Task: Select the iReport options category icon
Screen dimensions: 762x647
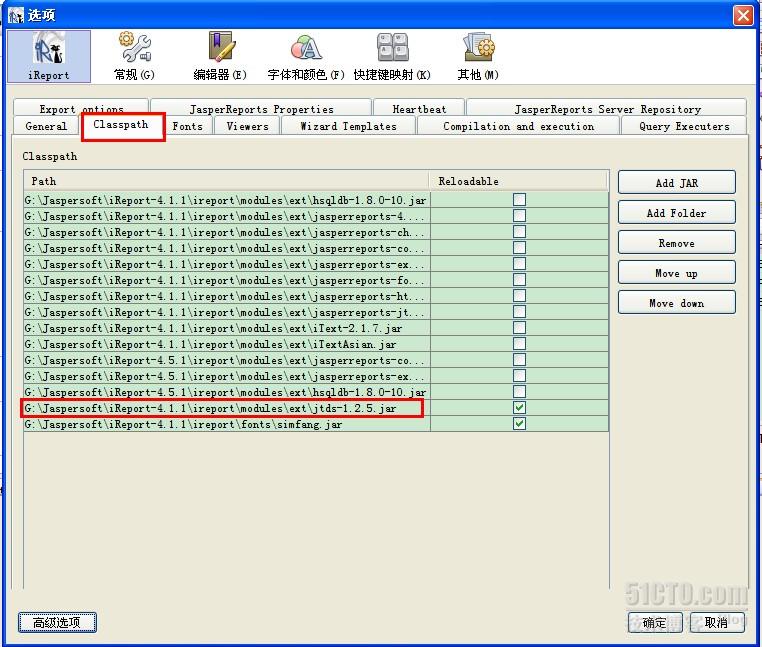Action: tap(49, 56)
